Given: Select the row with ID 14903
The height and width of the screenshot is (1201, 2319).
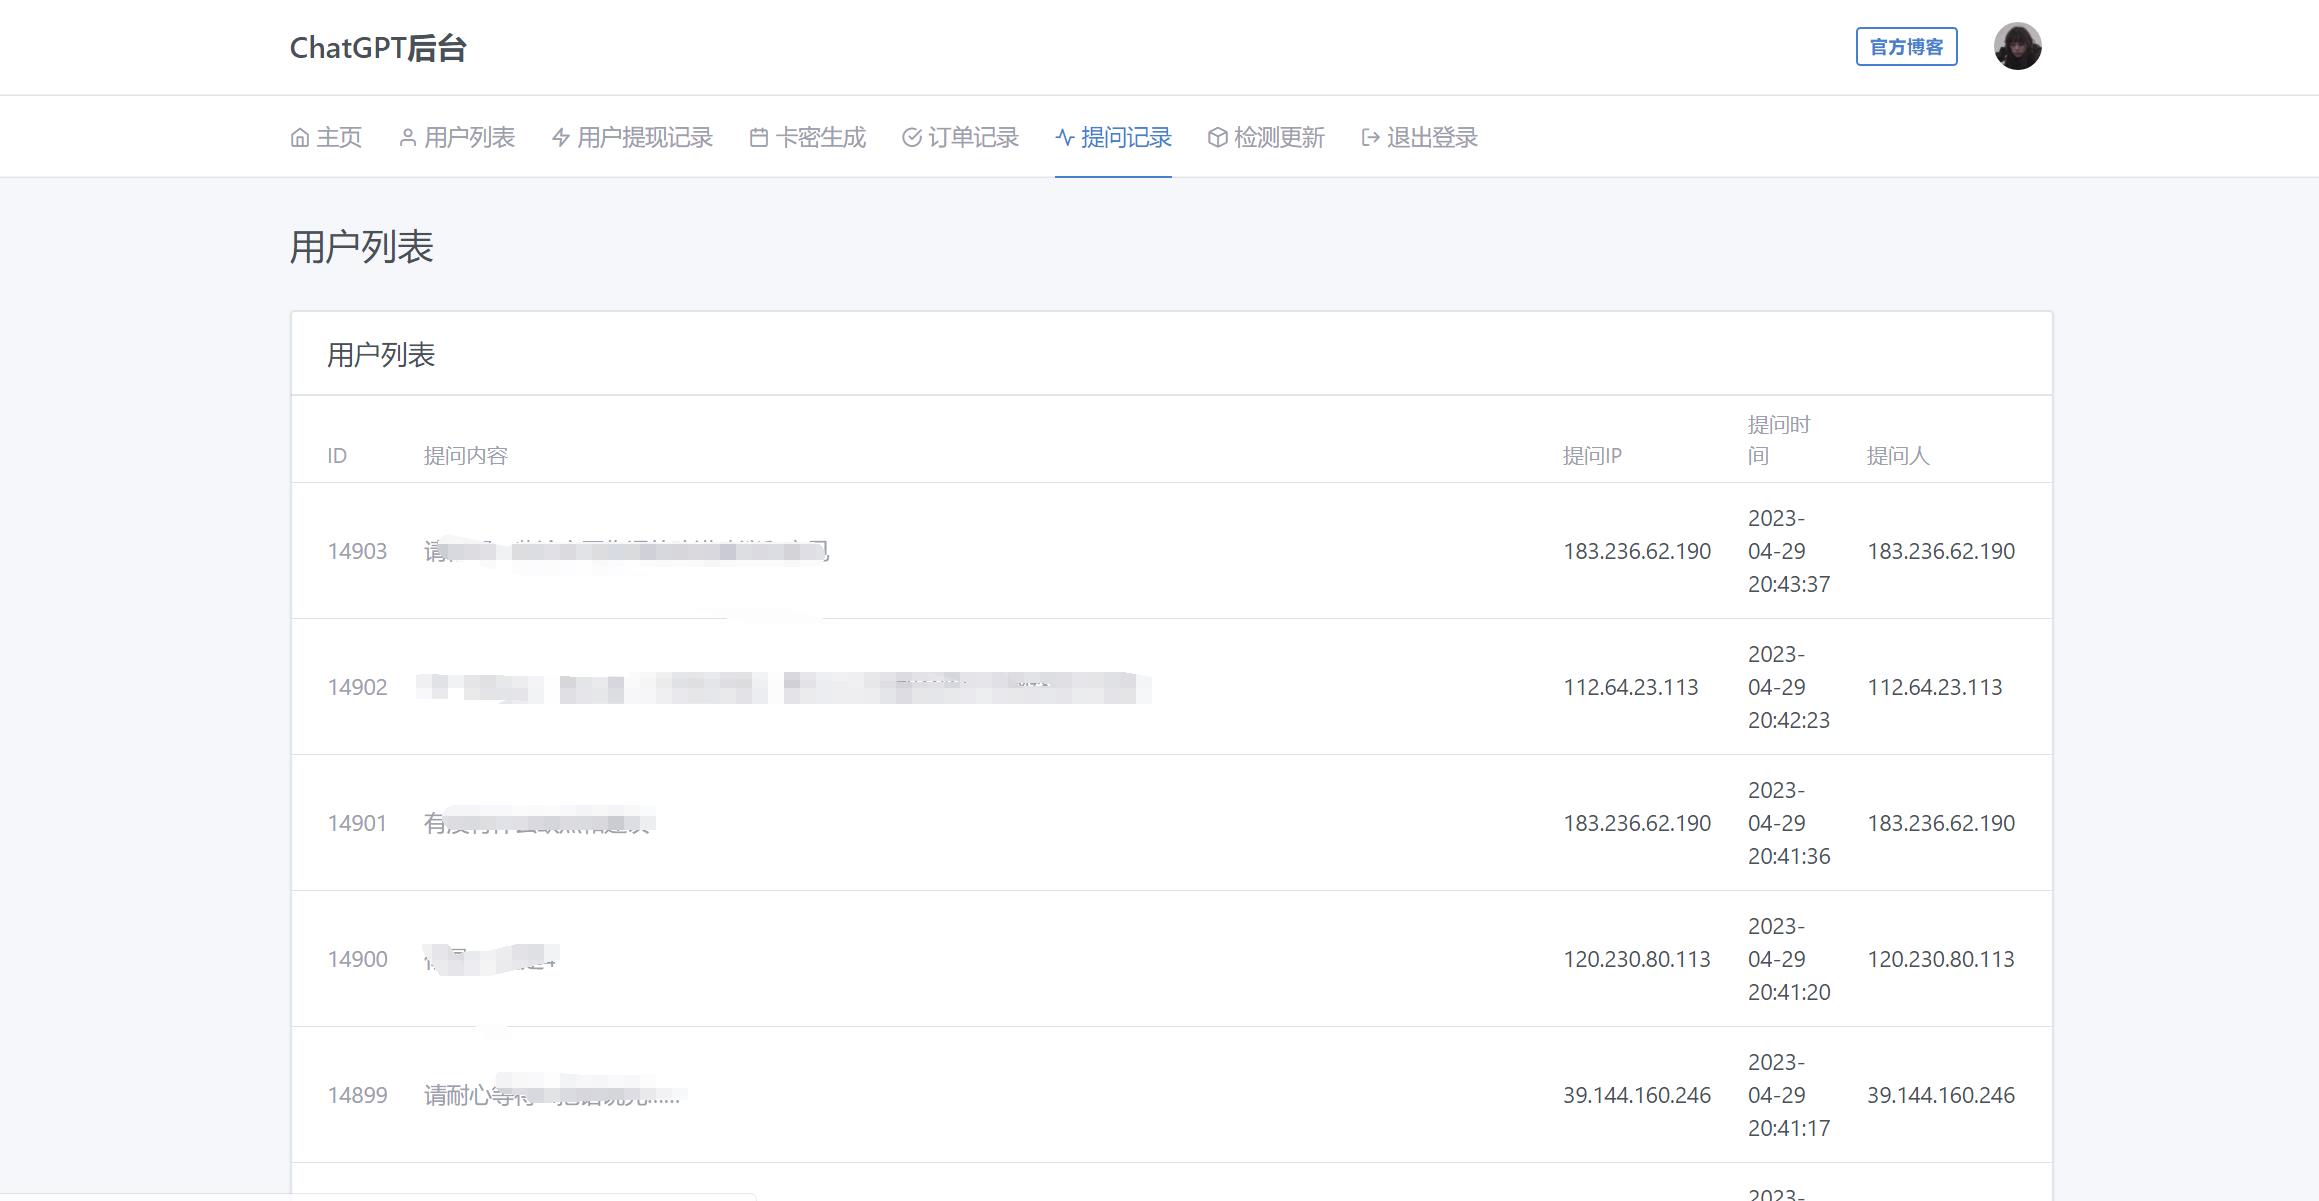Looking at the screenshot, I should point(357,551).
